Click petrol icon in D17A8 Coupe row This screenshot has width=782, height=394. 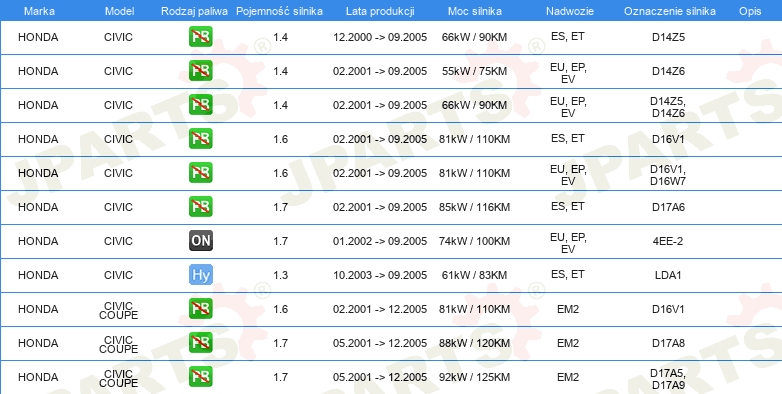(200, 343)
